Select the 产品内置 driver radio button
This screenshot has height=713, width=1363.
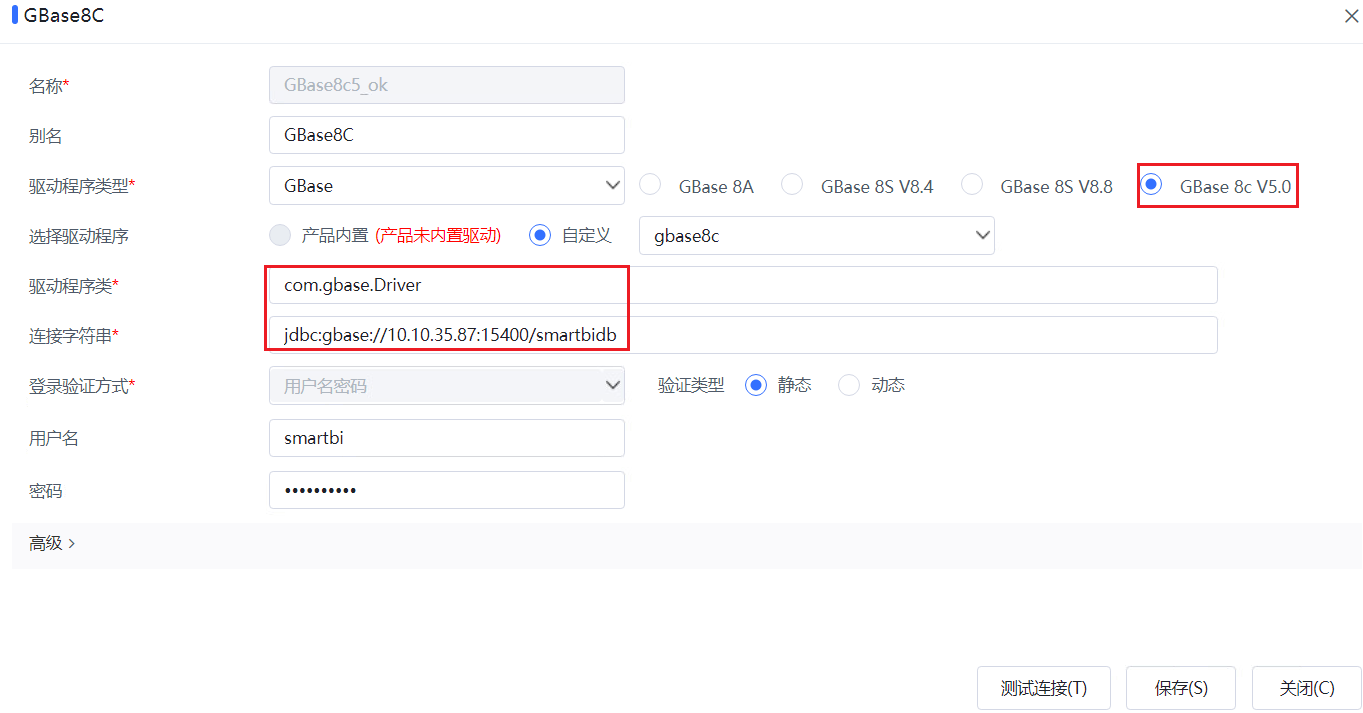click(280, 236)
